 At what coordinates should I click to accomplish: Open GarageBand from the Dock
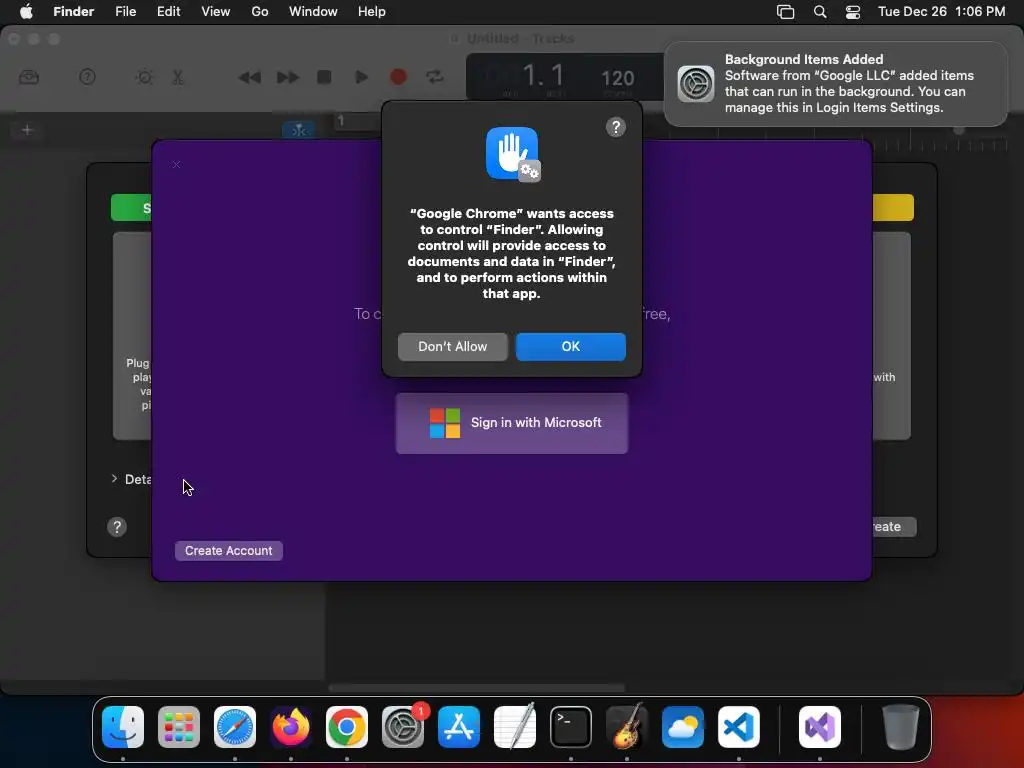[627, 727]
